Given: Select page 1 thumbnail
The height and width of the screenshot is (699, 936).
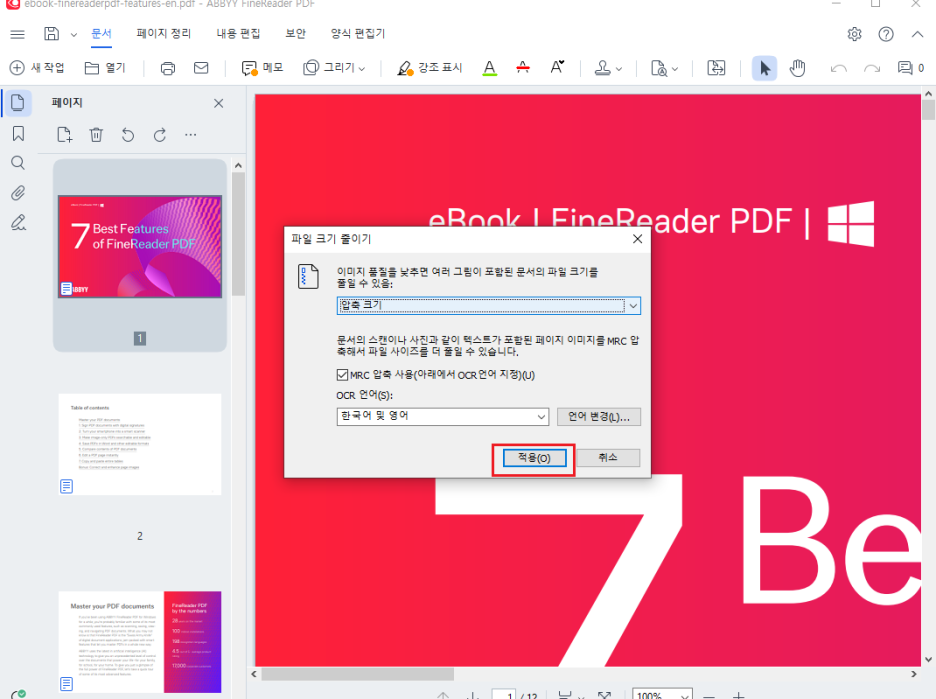Looking at the screenshot, I should pos(140,247).
